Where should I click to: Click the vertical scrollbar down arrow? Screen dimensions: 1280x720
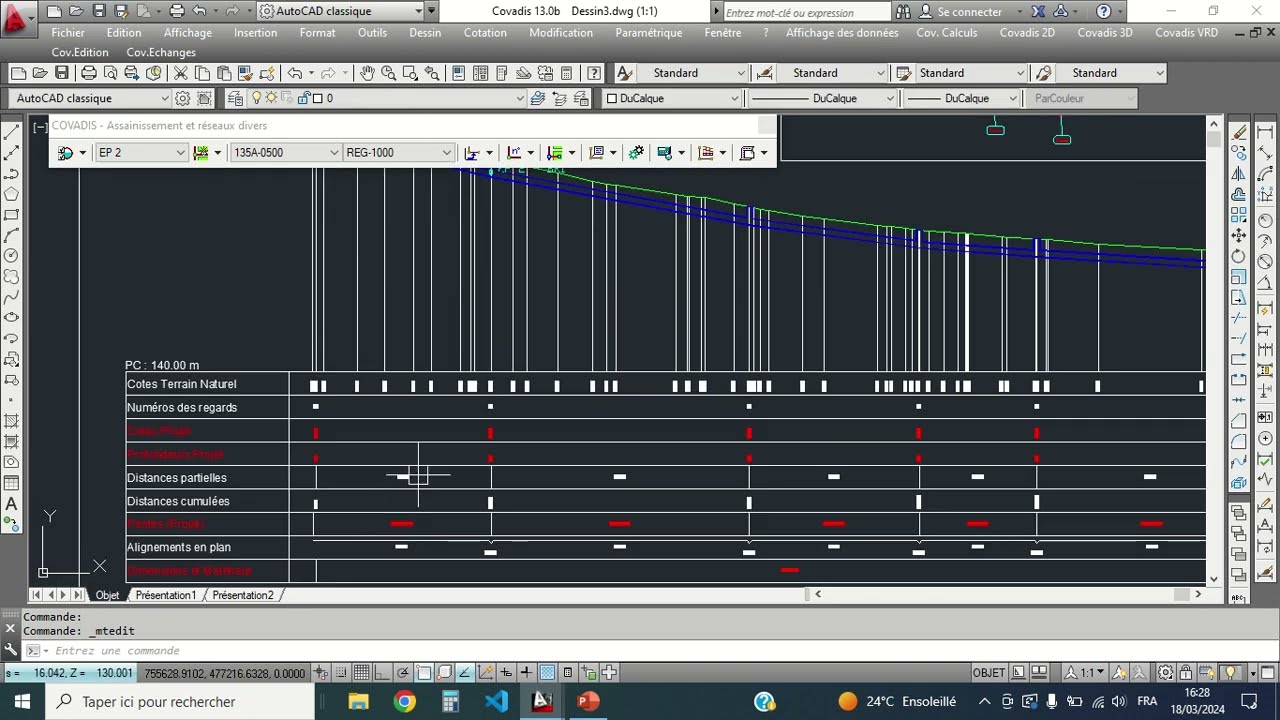[x=1214, y=578]
